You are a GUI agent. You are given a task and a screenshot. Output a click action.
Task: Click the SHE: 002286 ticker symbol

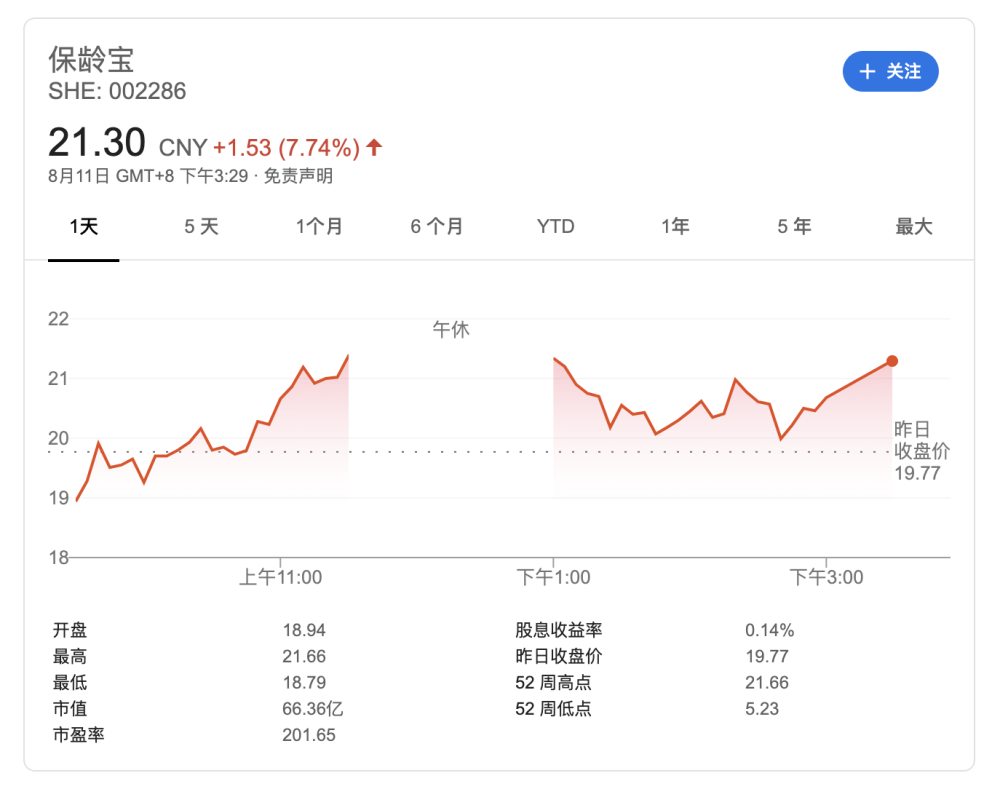coord(117,92)
